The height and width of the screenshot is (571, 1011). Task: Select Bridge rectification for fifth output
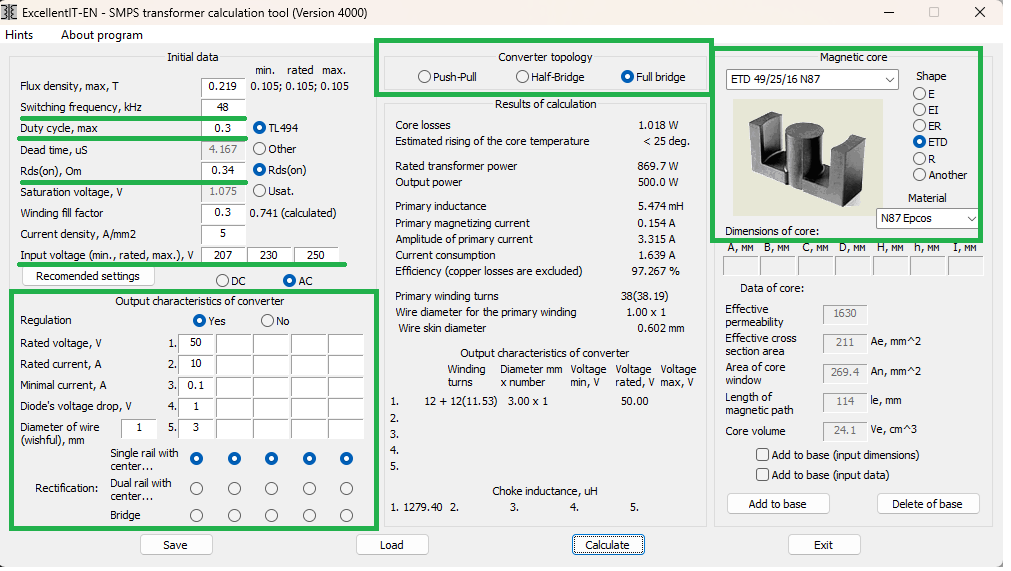[347, 516]
